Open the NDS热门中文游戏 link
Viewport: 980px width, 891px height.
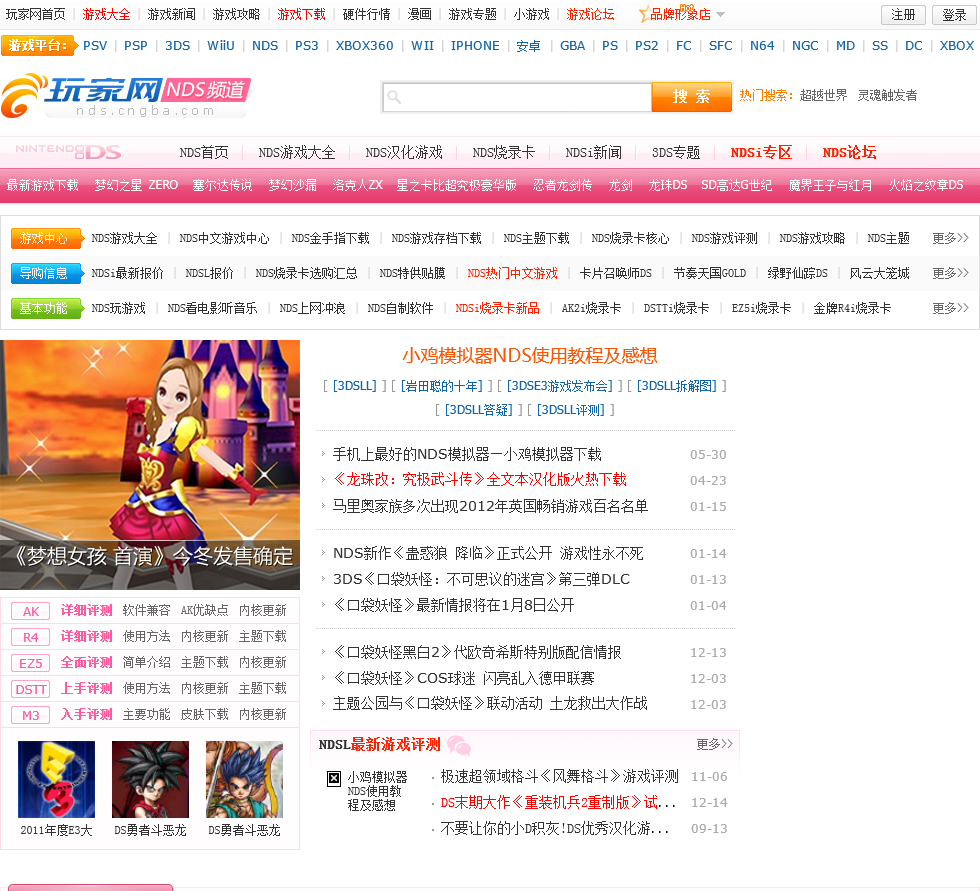coord(512,273)
